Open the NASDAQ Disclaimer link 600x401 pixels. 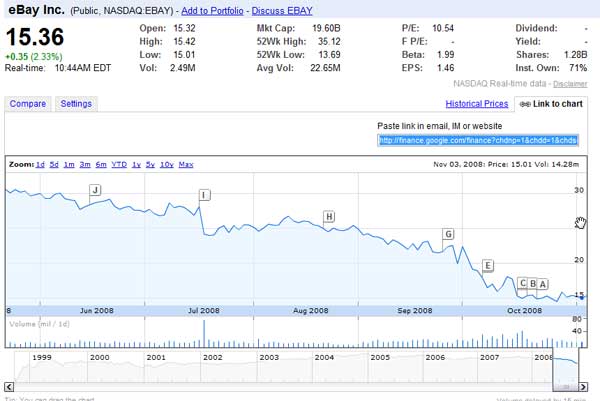pos(570,84)
